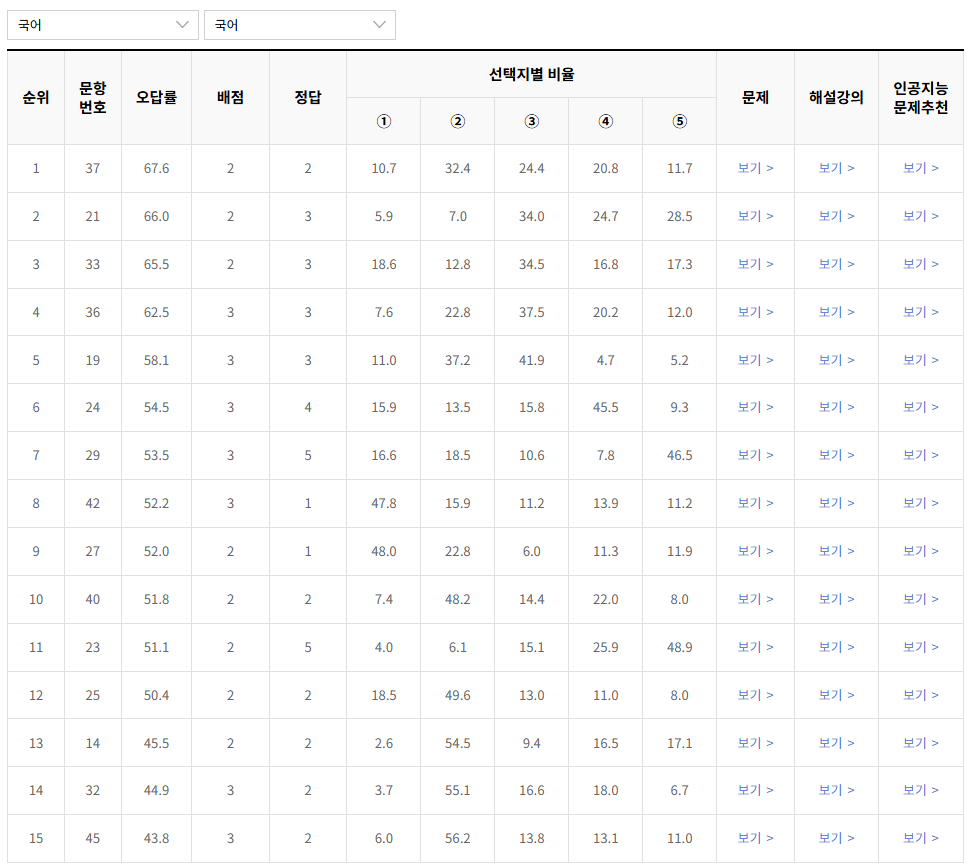The image size is (968, 865).
Task: Open 해설강의 보기 for question 37
Action: (835, 169)
